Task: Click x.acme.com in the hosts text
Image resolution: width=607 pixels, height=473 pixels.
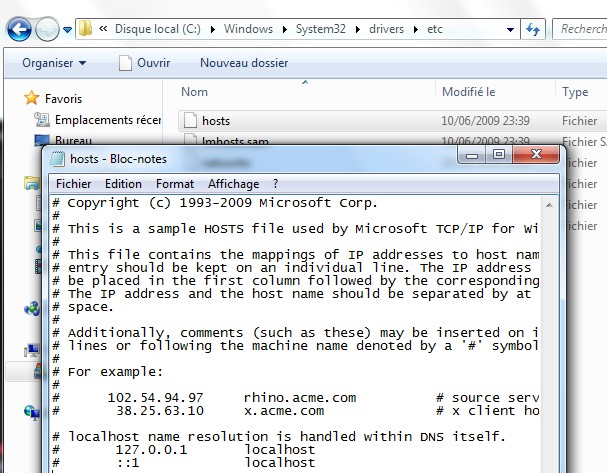Action: [x=284, y=411]
